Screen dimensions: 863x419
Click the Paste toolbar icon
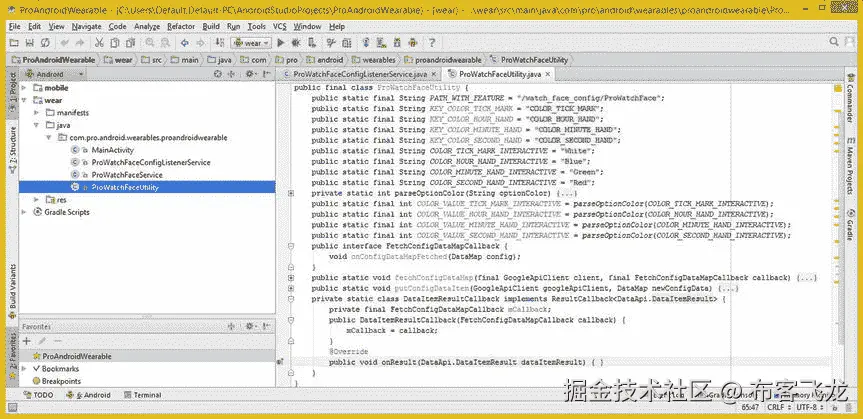(x=130, y=42)
